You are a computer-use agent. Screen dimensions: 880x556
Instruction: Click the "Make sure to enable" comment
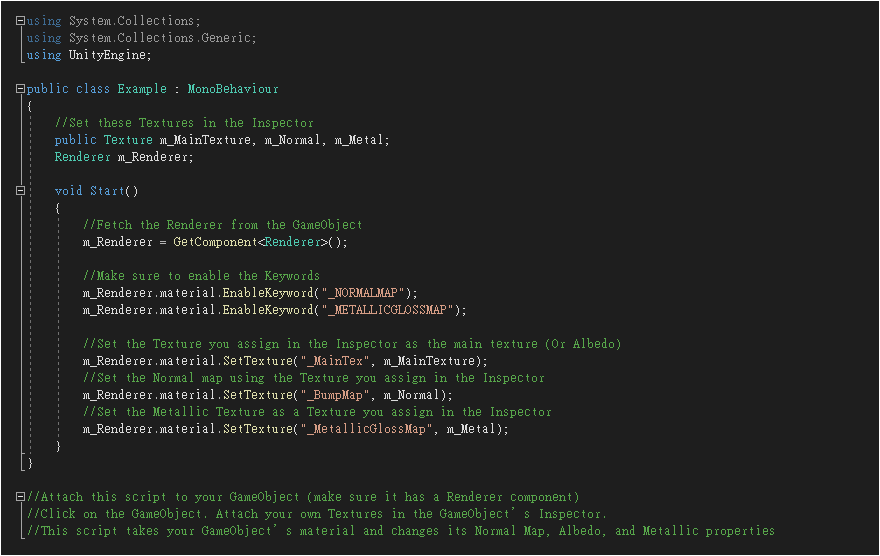pos(201,276)
